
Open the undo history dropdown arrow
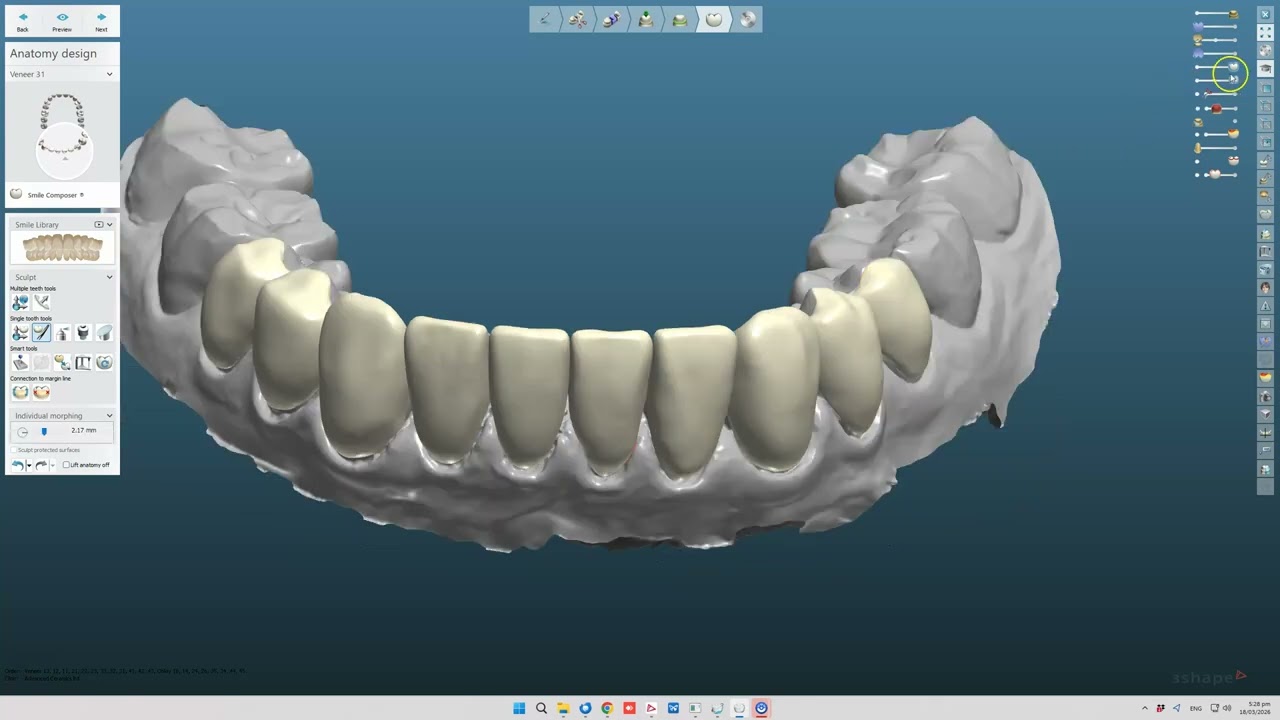(x=28, y=466)
